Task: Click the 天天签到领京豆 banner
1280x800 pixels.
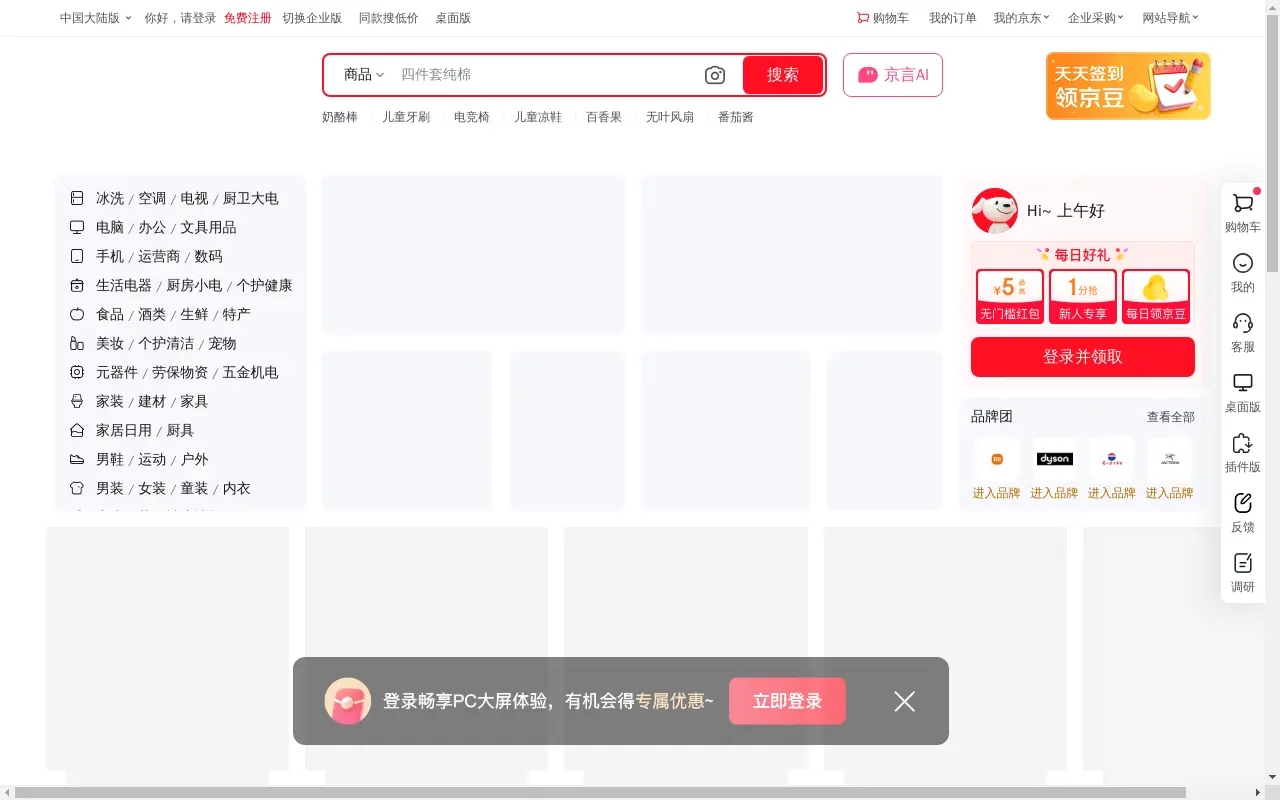Action: click(x=1128, y=86)
